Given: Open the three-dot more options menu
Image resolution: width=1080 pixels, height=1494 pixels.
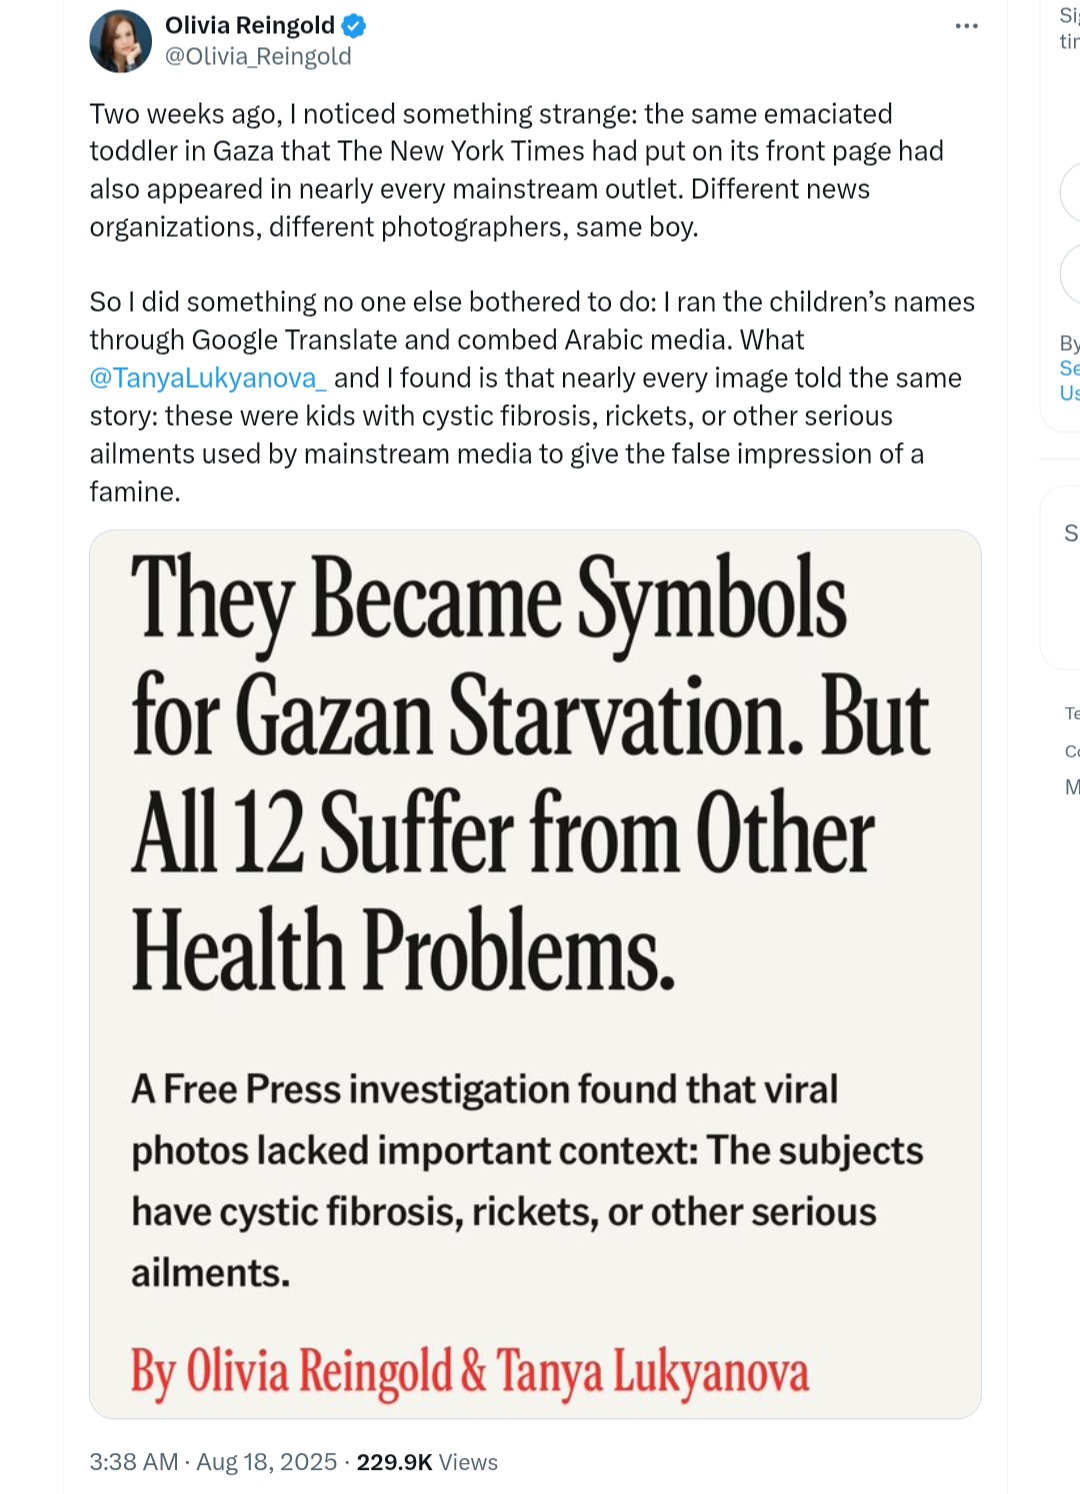Looking at the screenshot, I should point(966,26).
